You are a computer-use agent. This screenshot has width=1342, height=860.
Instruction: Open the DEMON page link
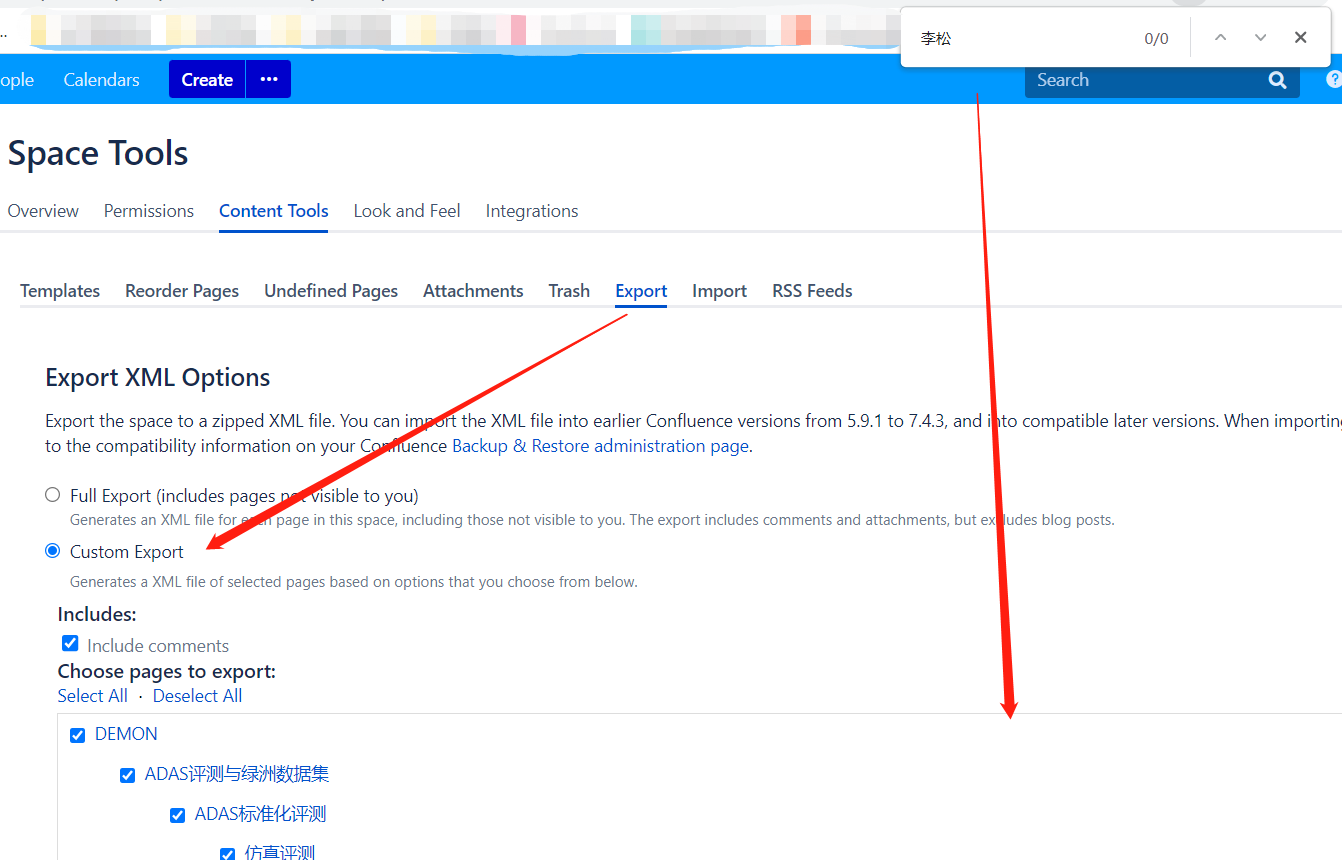(126, 734)
